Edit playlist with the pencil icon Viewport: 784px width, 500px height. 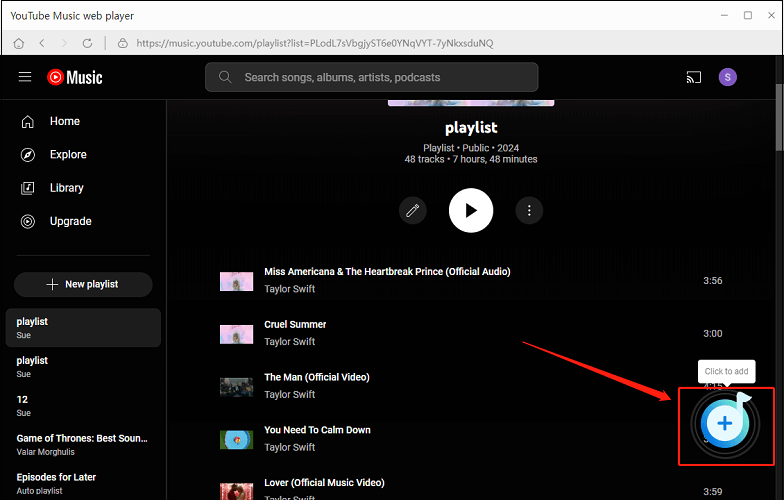412,210
